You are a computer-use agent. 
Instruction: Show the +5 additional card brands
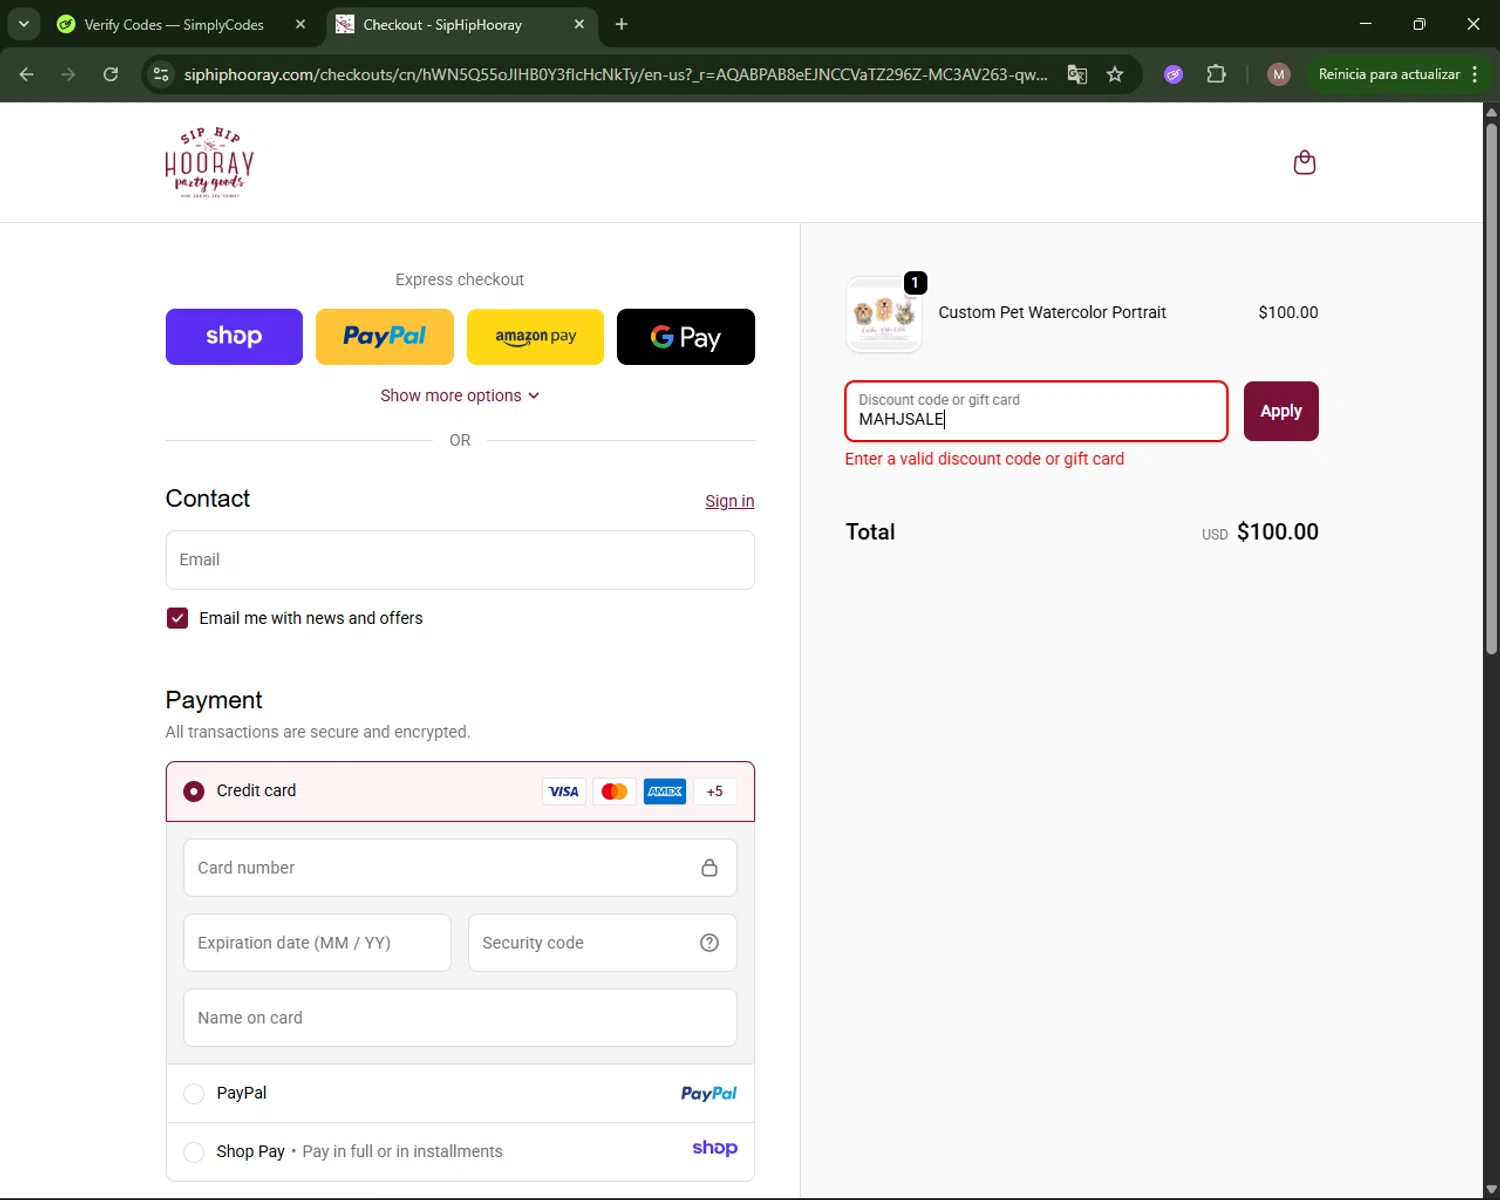point(715,791)
